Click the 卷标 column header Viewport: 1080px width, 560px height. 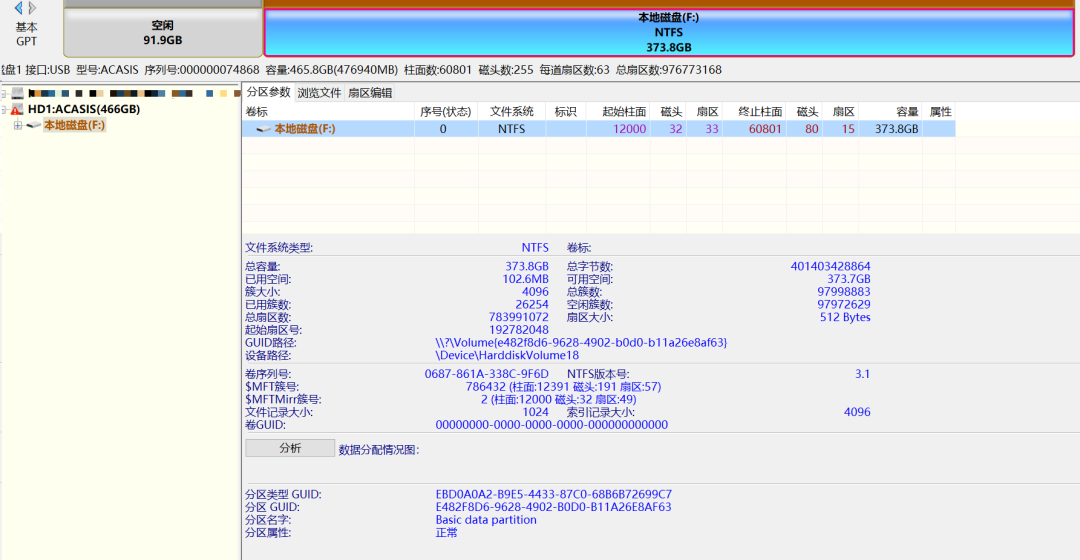(x=328, y=112)
